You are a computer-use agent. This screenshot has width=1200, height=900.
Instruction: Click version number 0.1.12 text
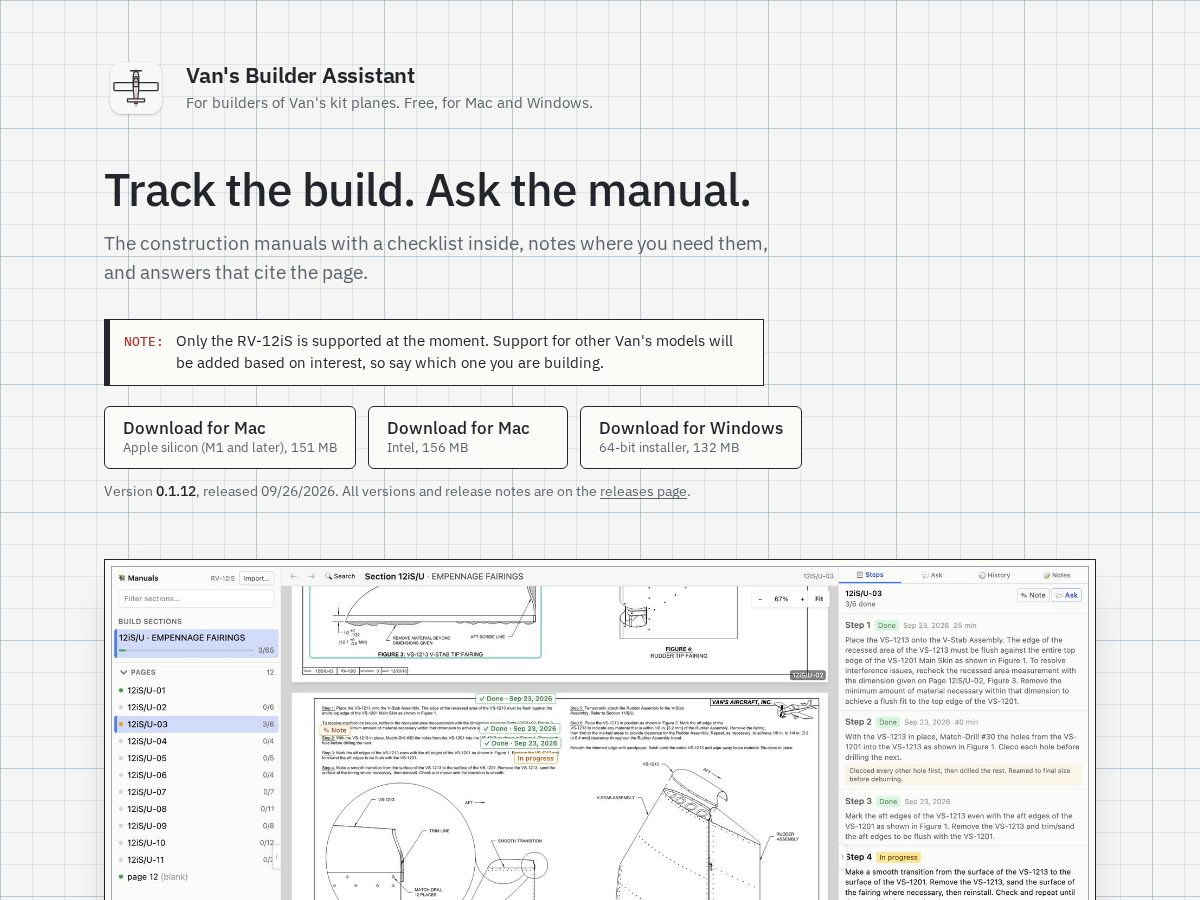(176, 492)
